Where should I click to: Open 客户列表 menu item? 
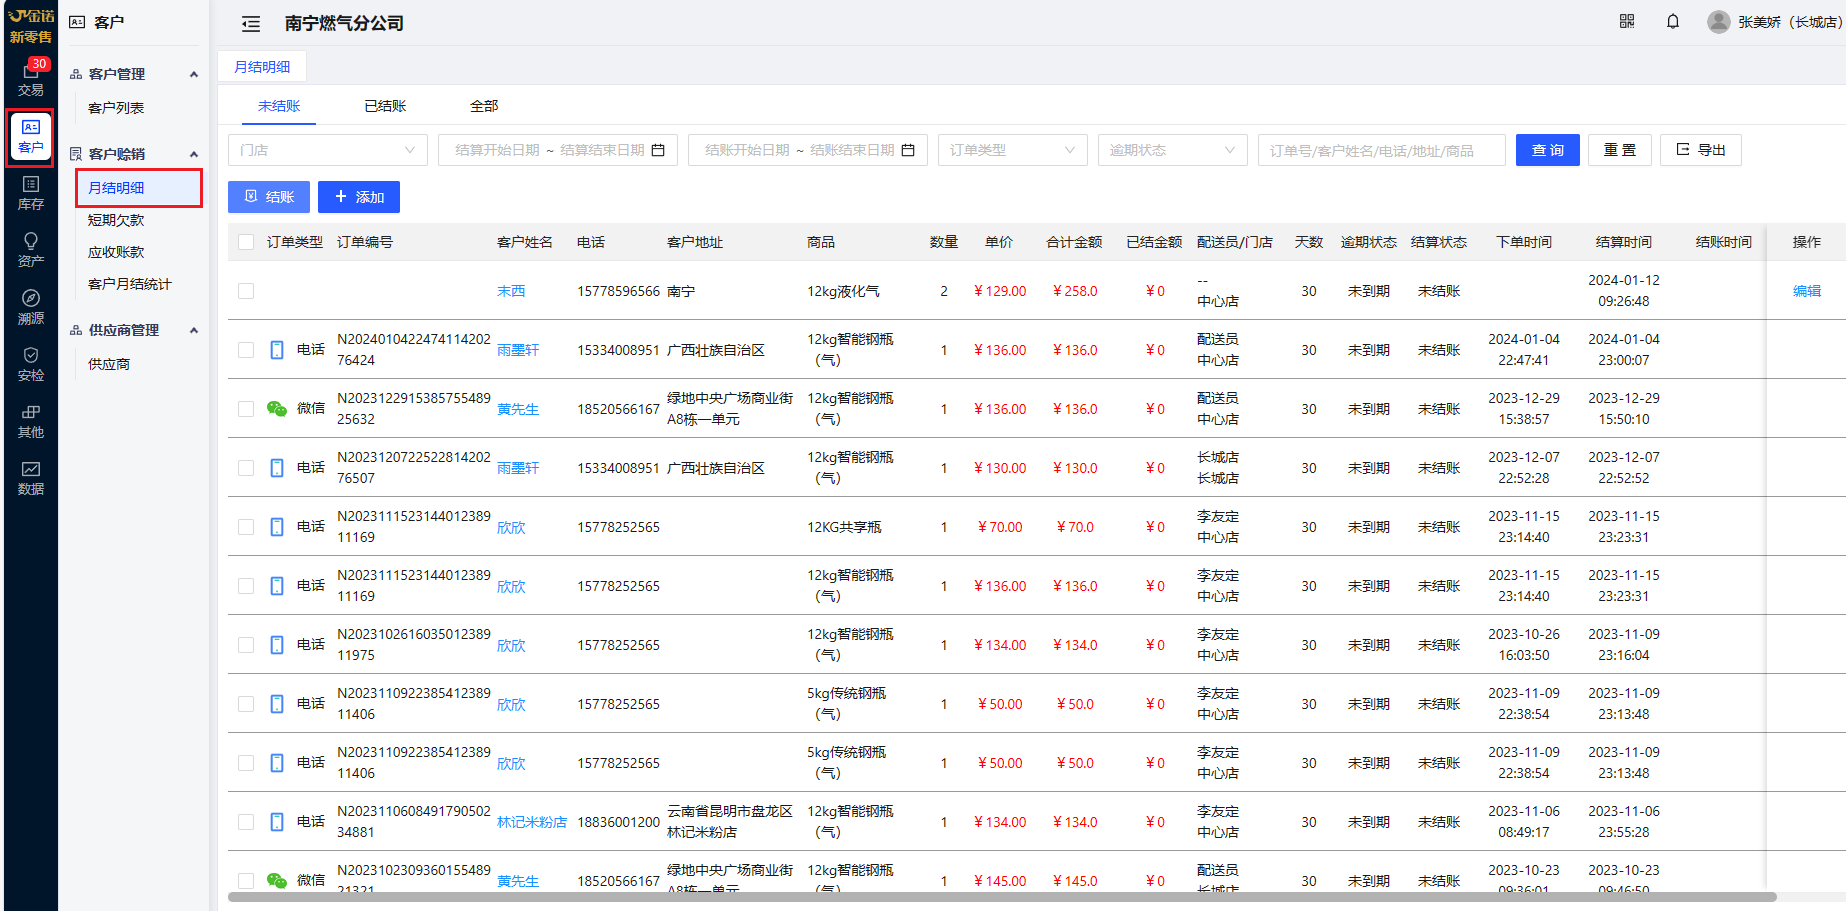tap(116, 108)
